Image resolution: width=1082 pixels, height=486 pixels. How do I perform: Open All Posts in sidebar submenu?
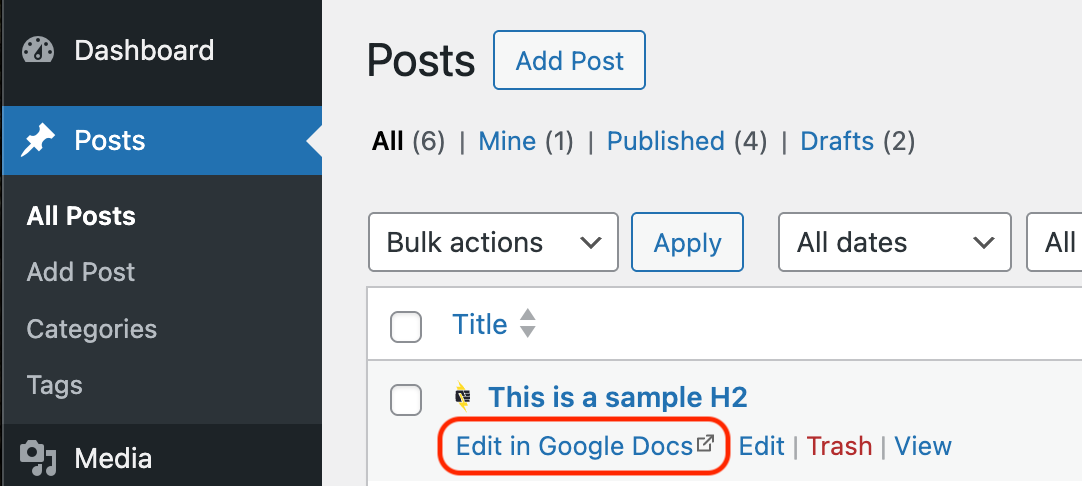pyautogui.click(x=81, y=216)
